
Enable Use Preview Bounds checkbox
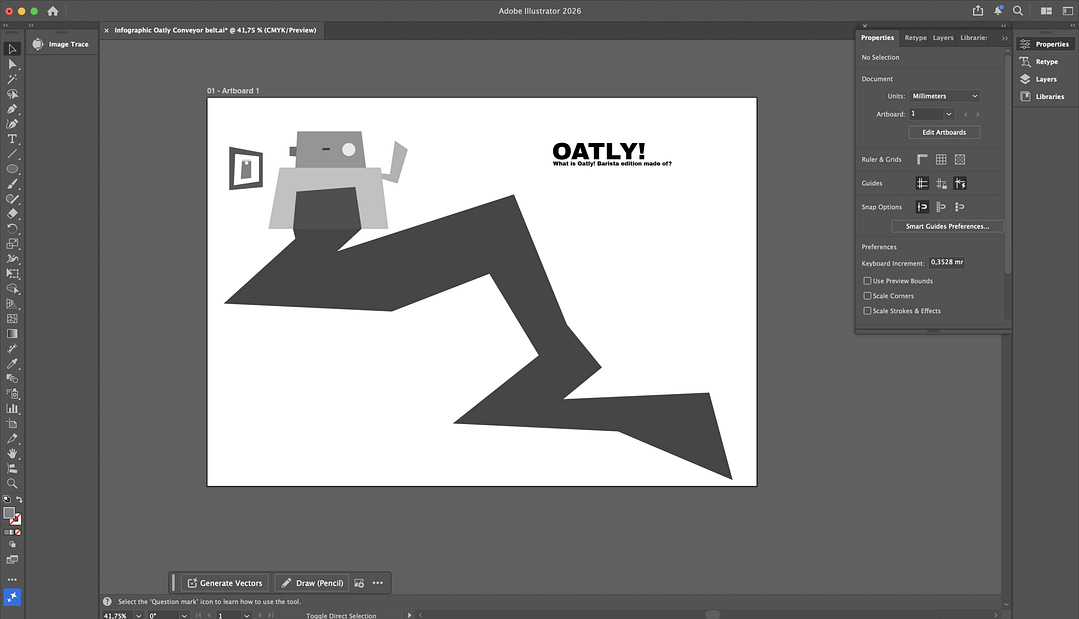tap(867, 281)
